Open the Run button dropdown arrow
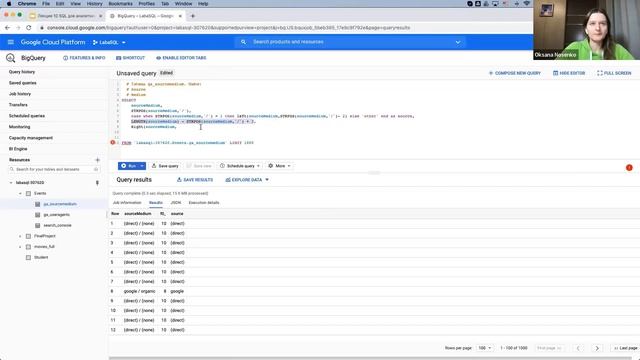 (x=142, y=166)
